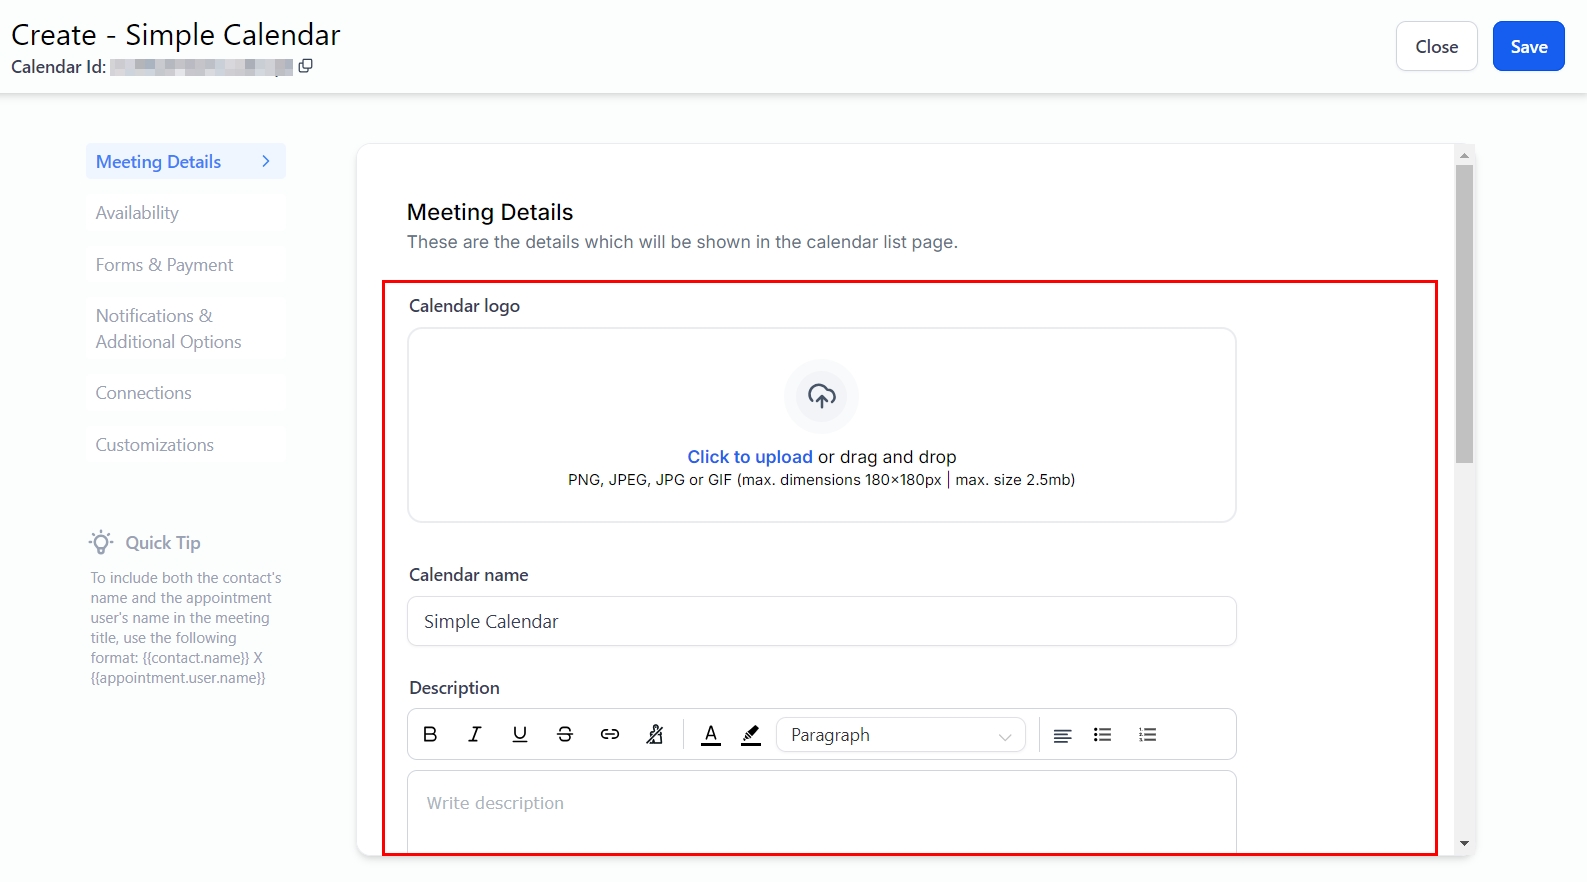Apply italic formatting to description

(x=475, y=735)
